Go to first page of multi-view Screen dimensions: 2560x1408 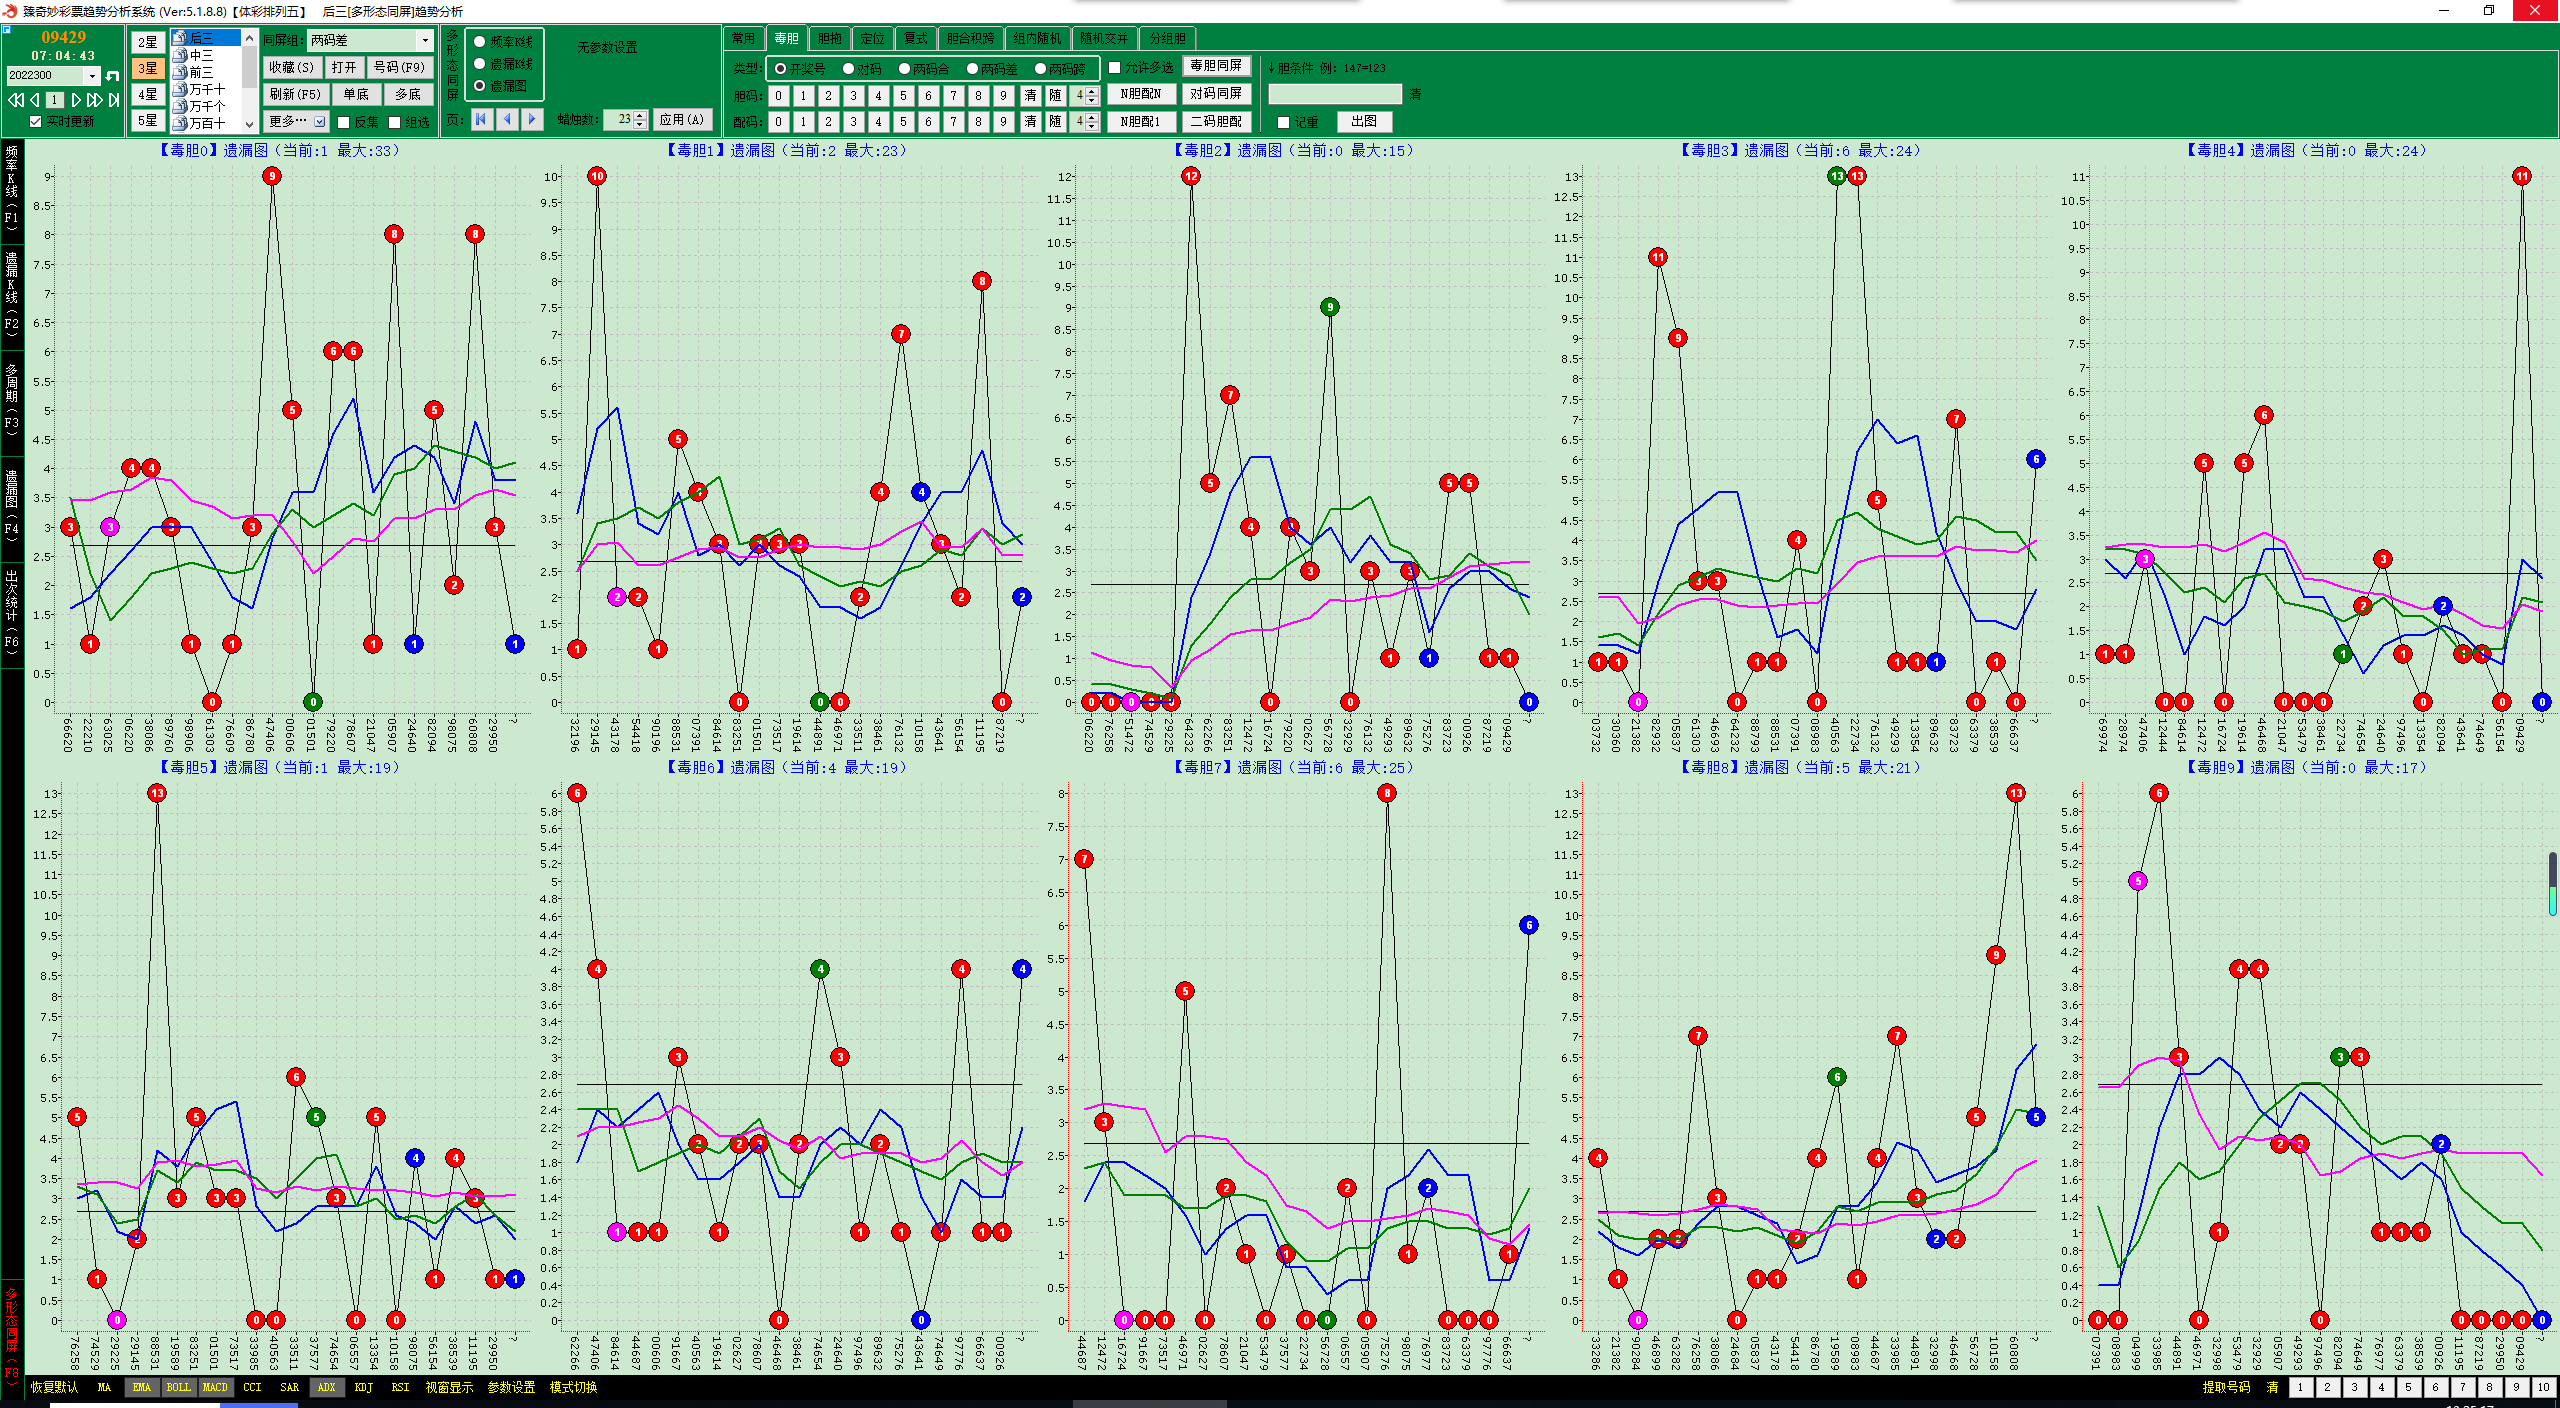tap(482, 119)
